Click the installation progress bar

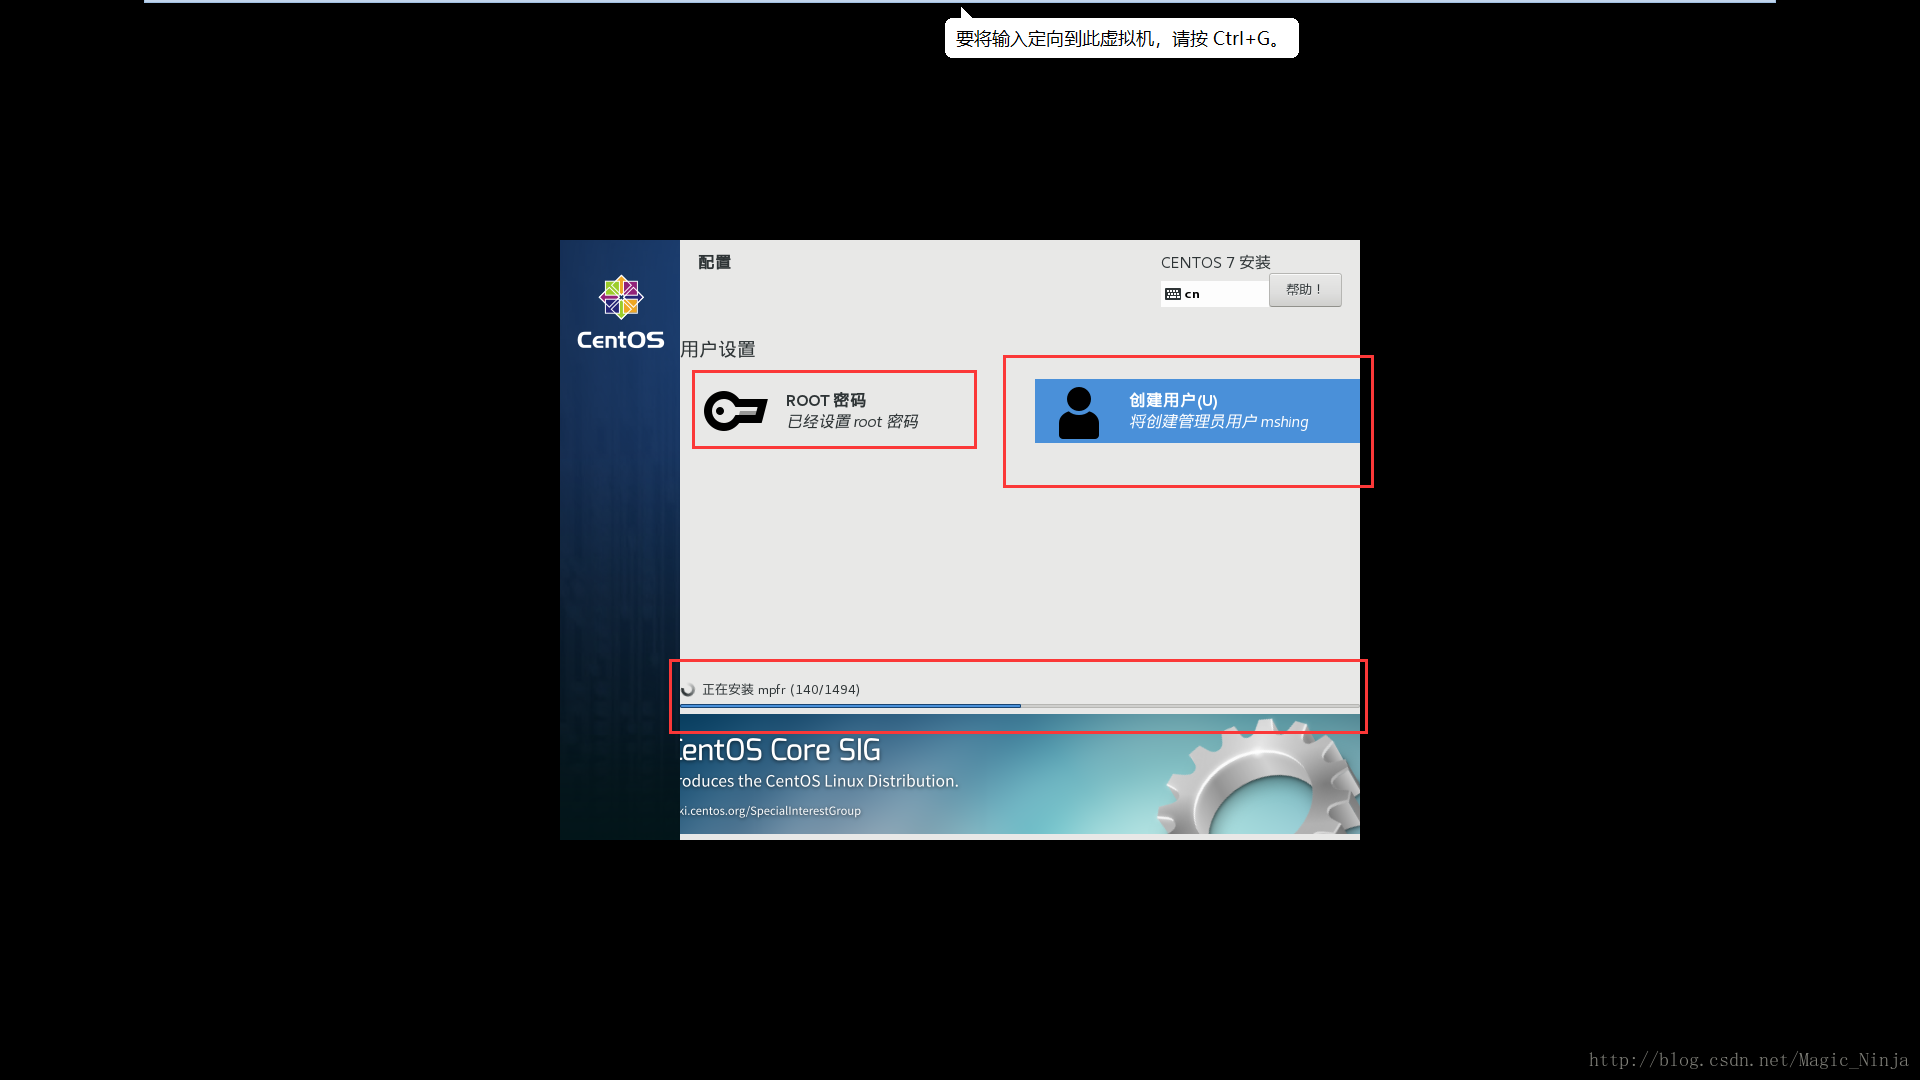1020,706
